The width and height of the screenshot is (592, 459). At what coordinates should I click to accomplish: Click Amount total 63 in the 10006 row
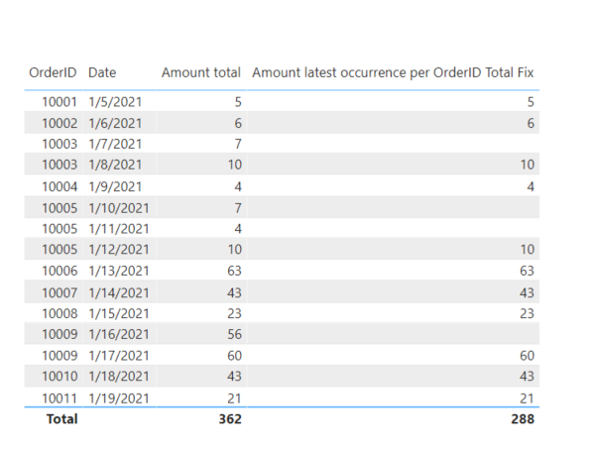(234, 271)
